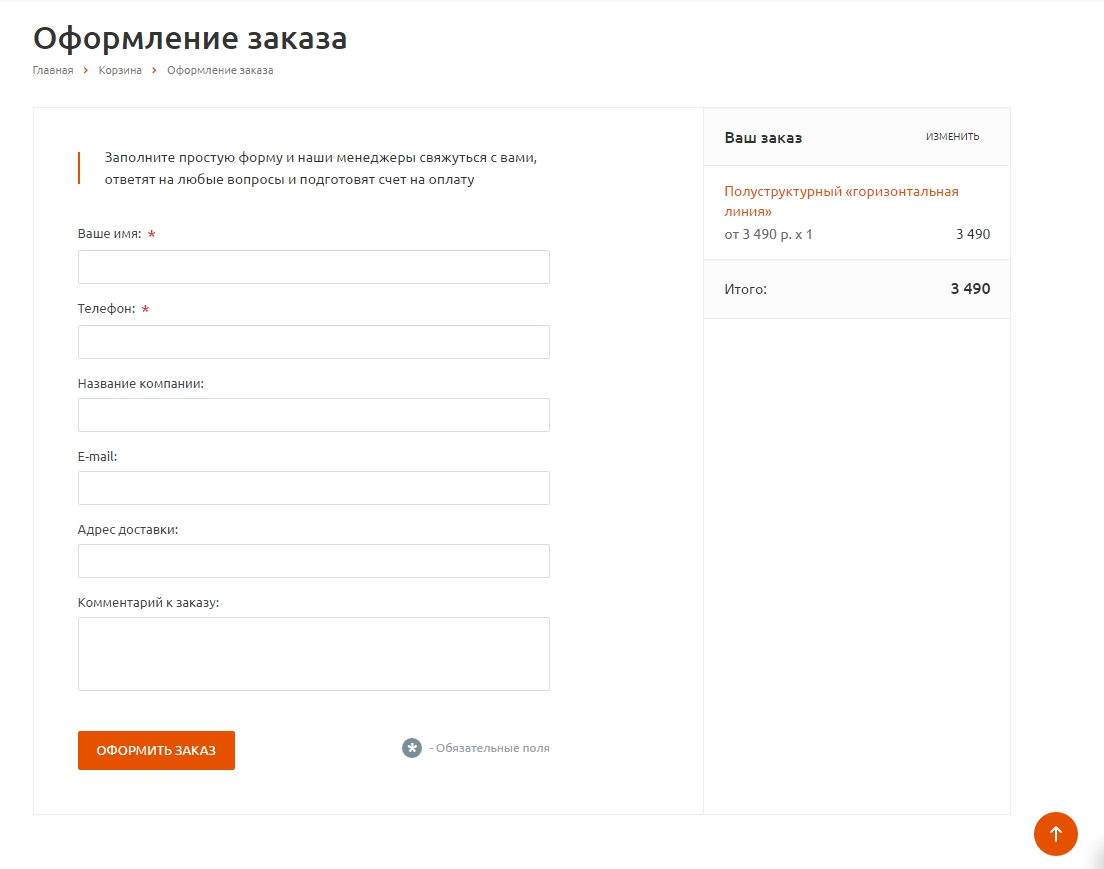This screenshot has width=1104, height=869.
Task: Click the red asterisk next to Телефон
Action: click(x=145, y=309)
